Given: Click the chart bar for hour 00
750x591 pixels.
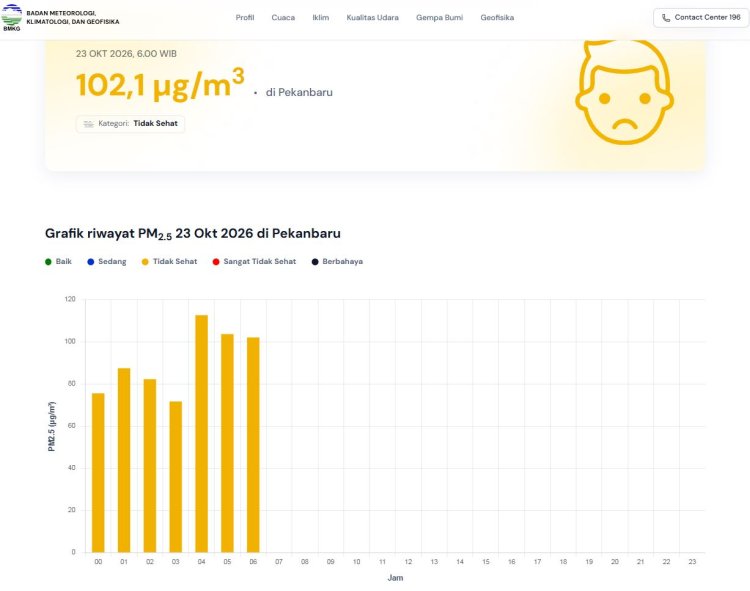Looking at the screenshot, I should pyautogui.click(x=98, y=472).
